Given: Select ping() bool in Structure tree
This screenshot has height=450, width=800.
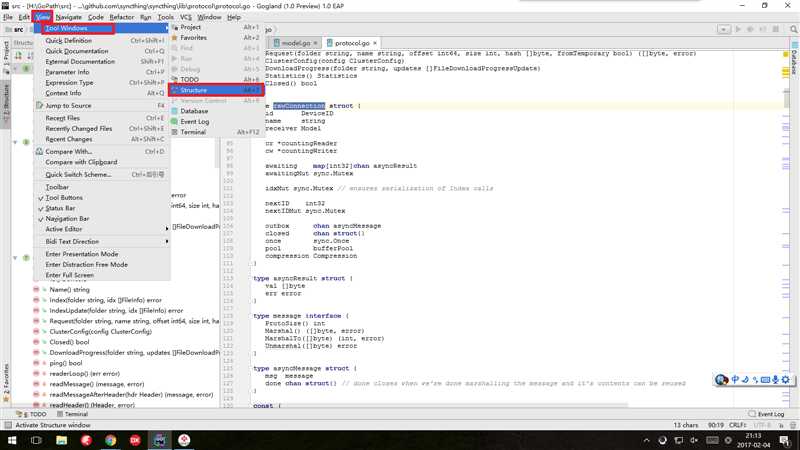Looking at the screenshot, I should [x=65, y=363].
